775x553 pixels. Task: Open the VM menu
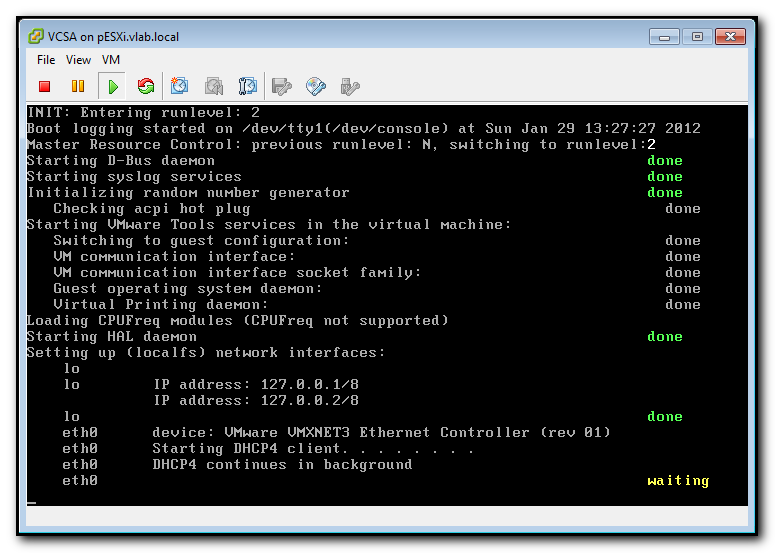(111, 60)
